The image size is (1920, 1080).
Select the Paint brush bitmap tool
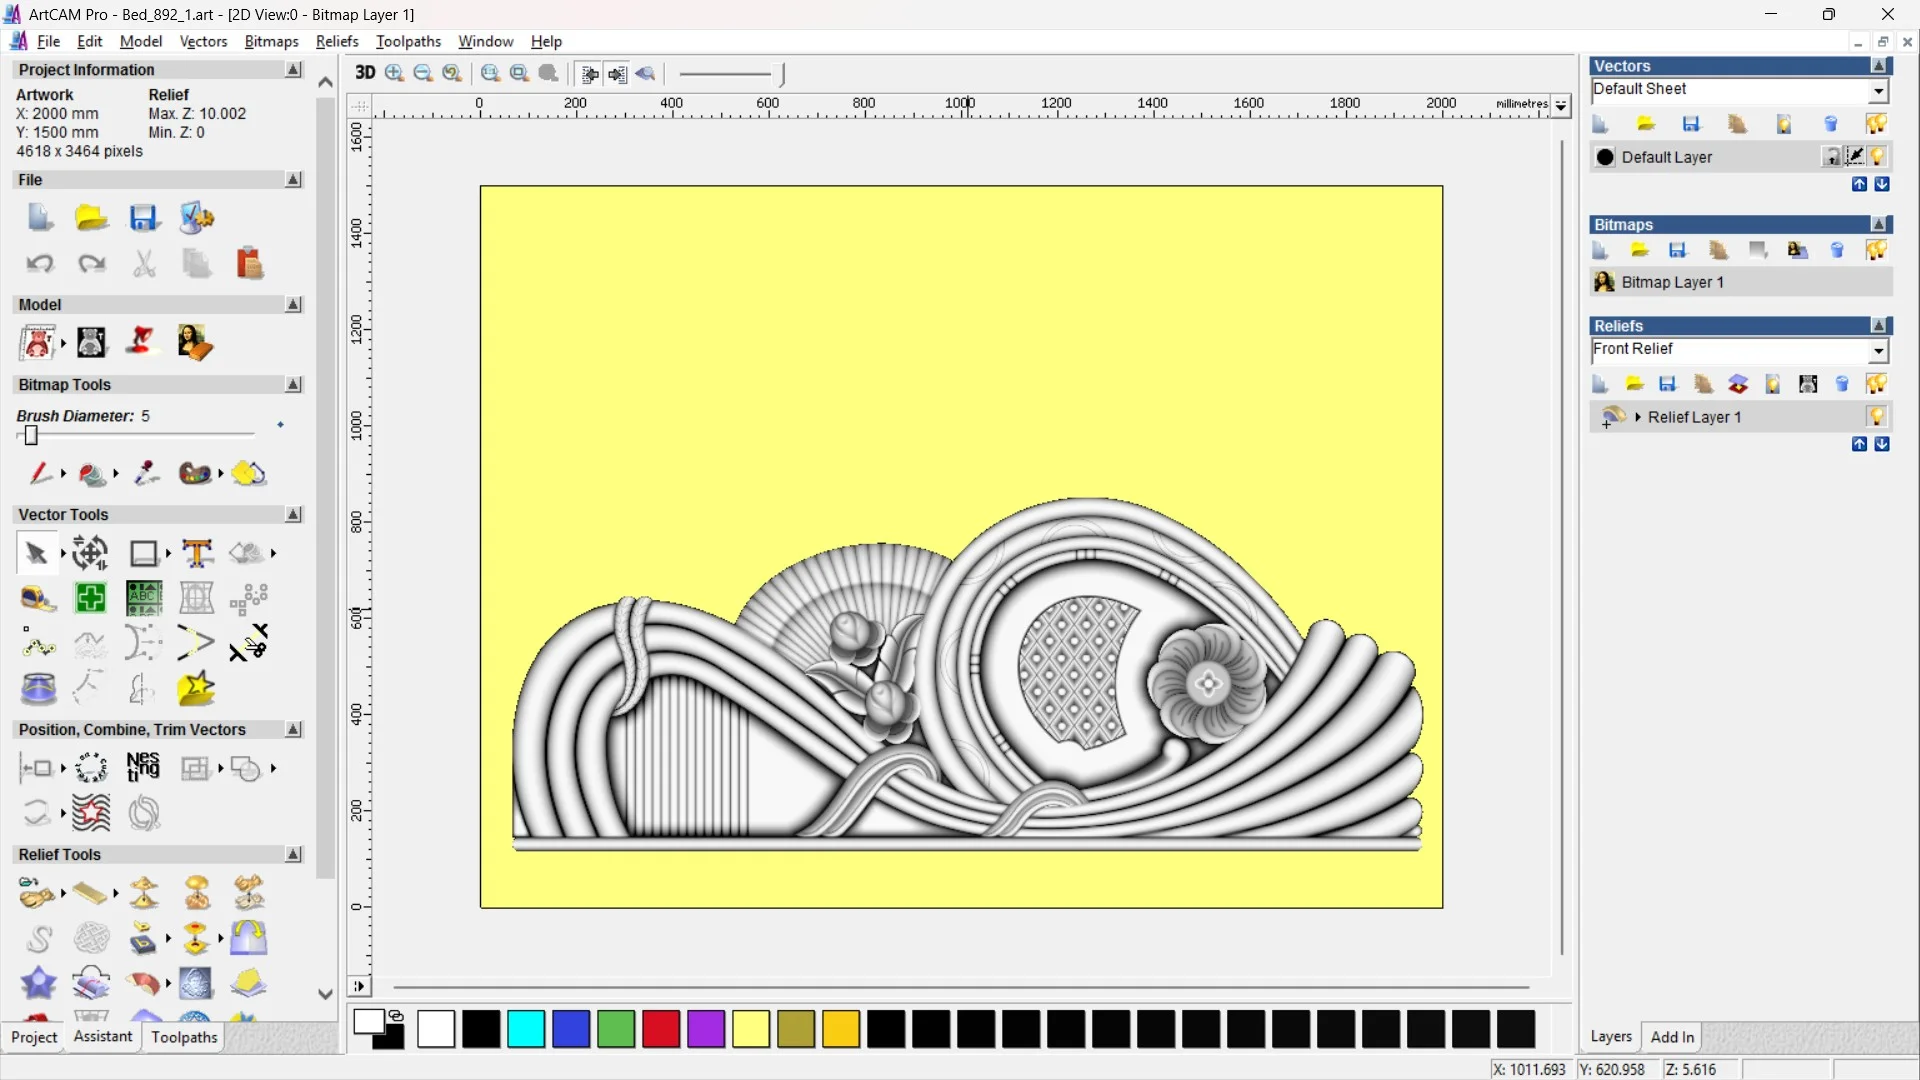tap(39, 473)
